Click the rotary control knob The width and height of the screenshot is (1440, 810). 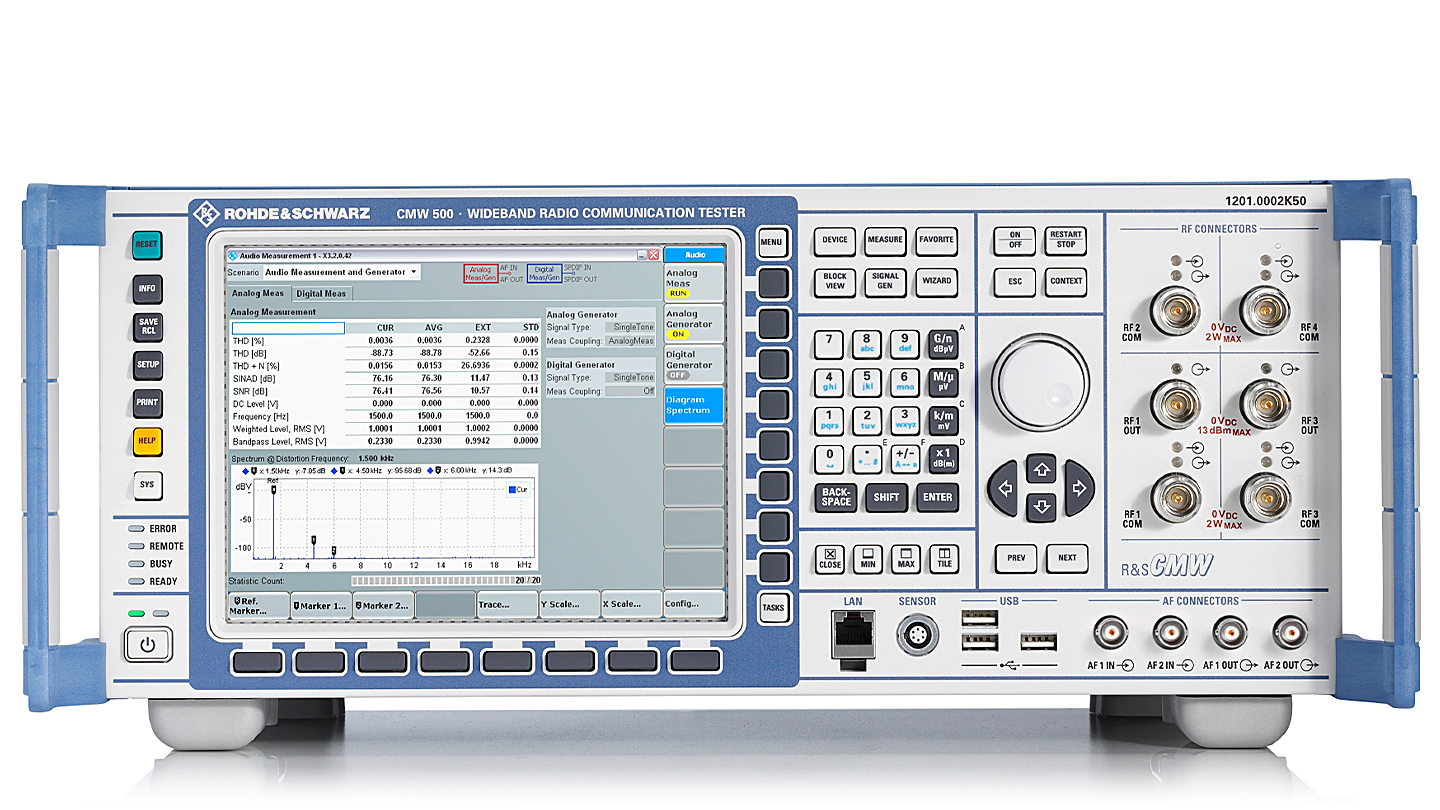pyautogui.click(x=1040, y=383)
